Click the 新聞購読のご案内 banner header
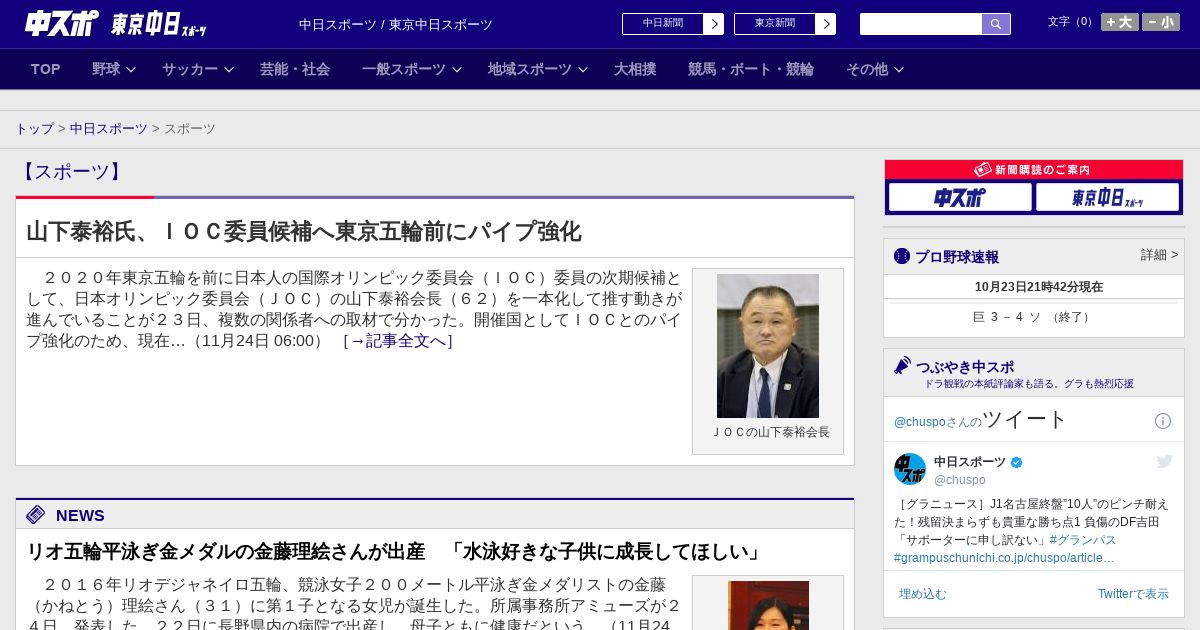This screenshot has height=630, width=1200. (1034, 170)
